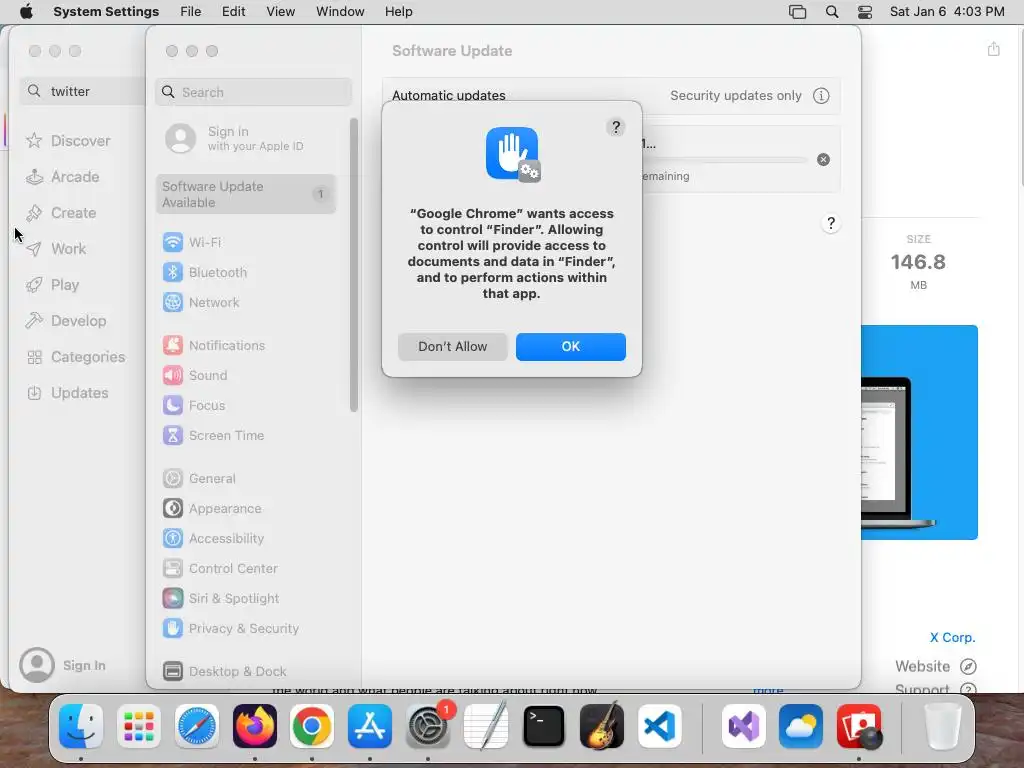
Task: Open Network settings in the sidebar
Action: click(246, 302)
